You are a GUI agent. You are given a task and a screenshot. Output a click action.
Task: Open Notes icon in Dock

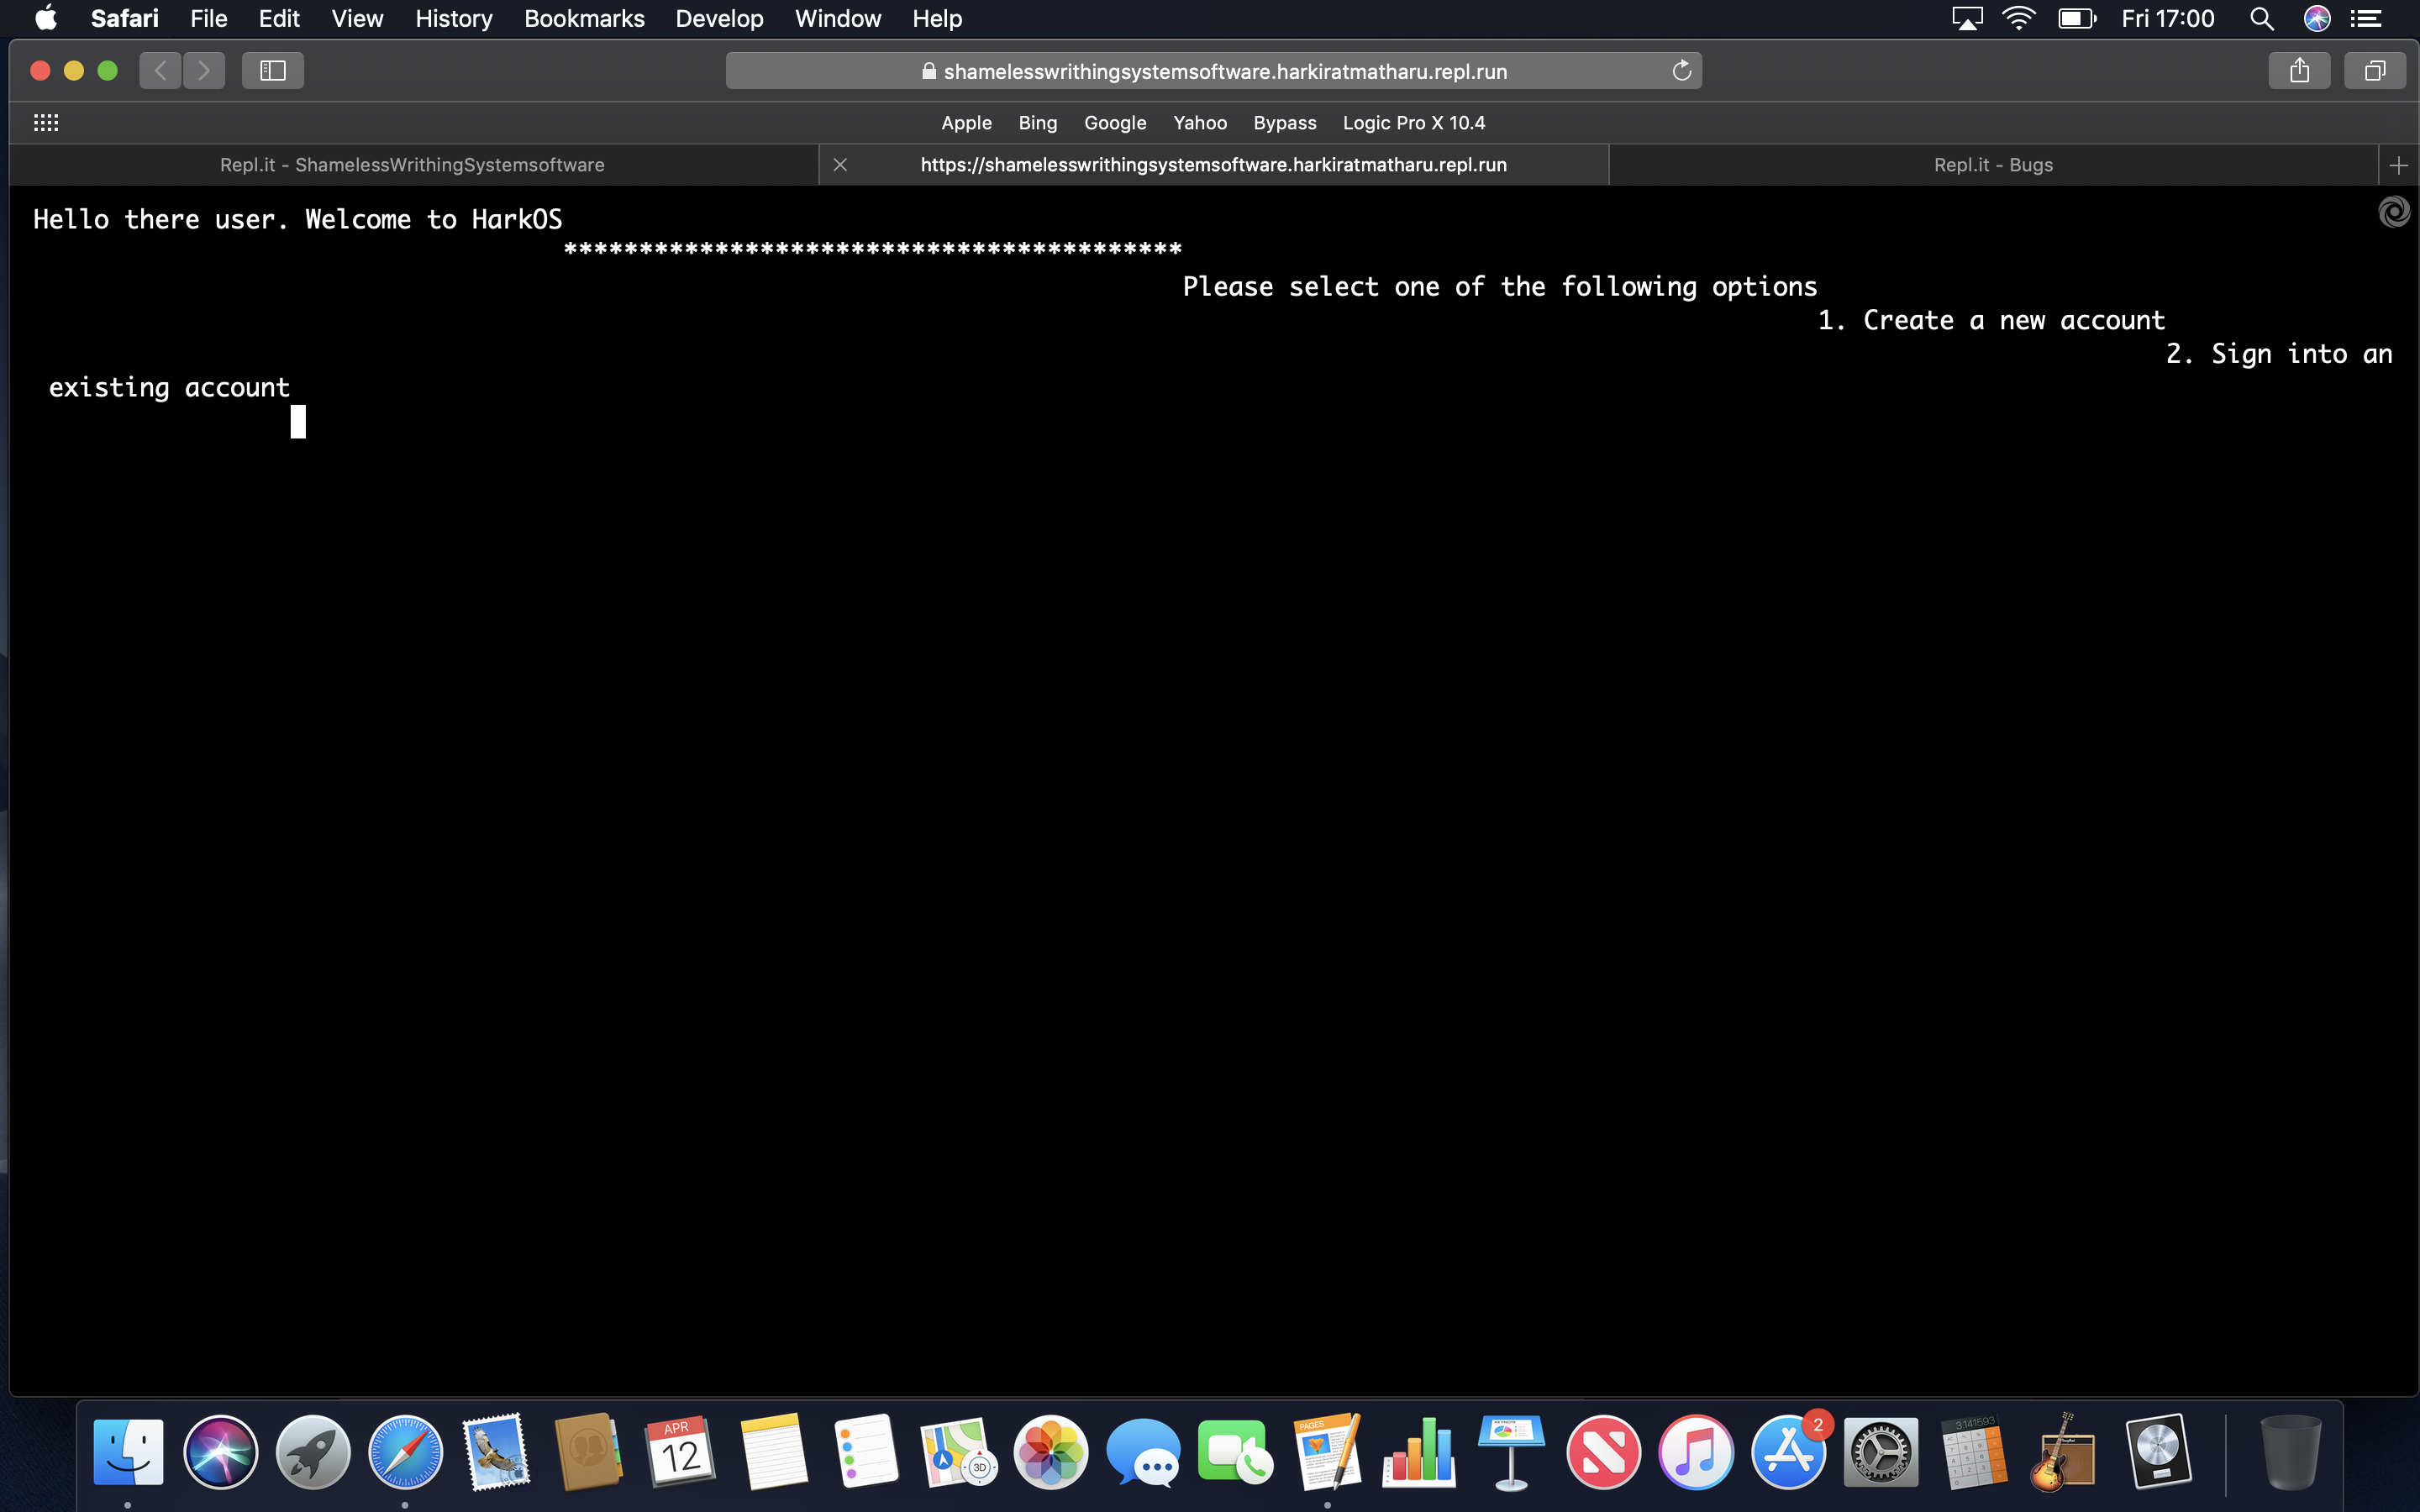point(773,1452)
